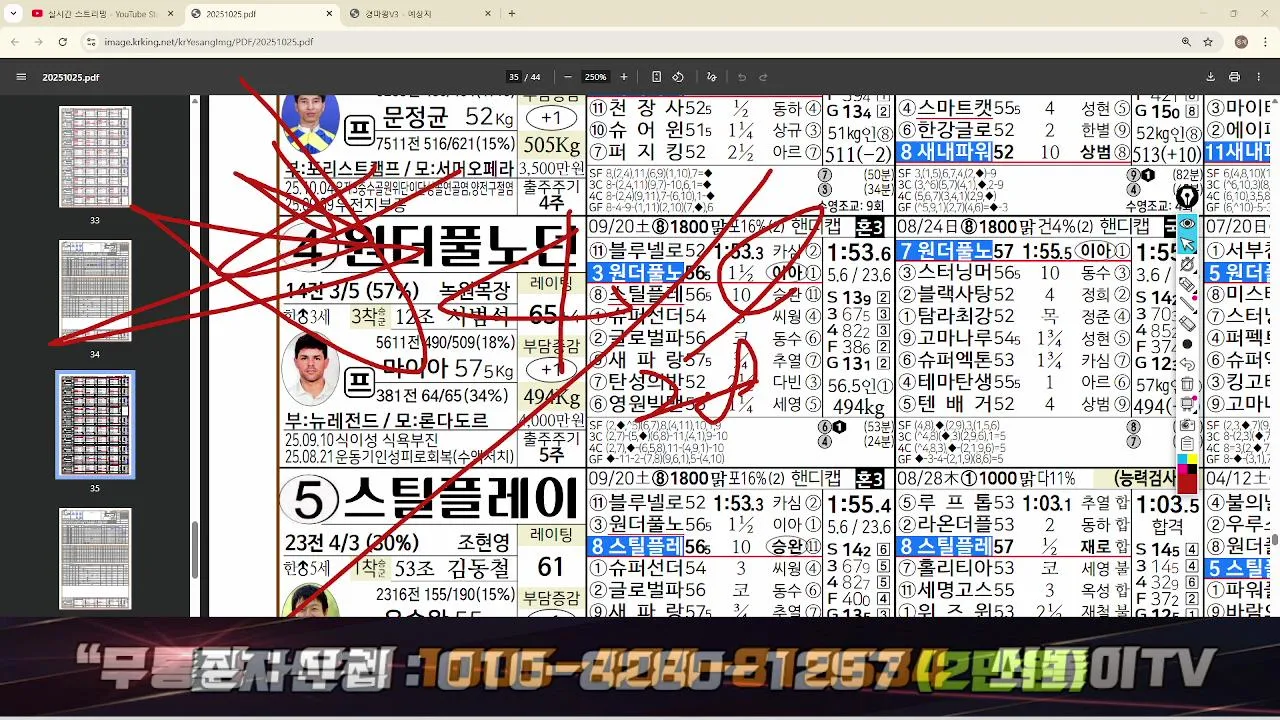
Task: Bookmark this page with the star
Action: pos(1208,42)
